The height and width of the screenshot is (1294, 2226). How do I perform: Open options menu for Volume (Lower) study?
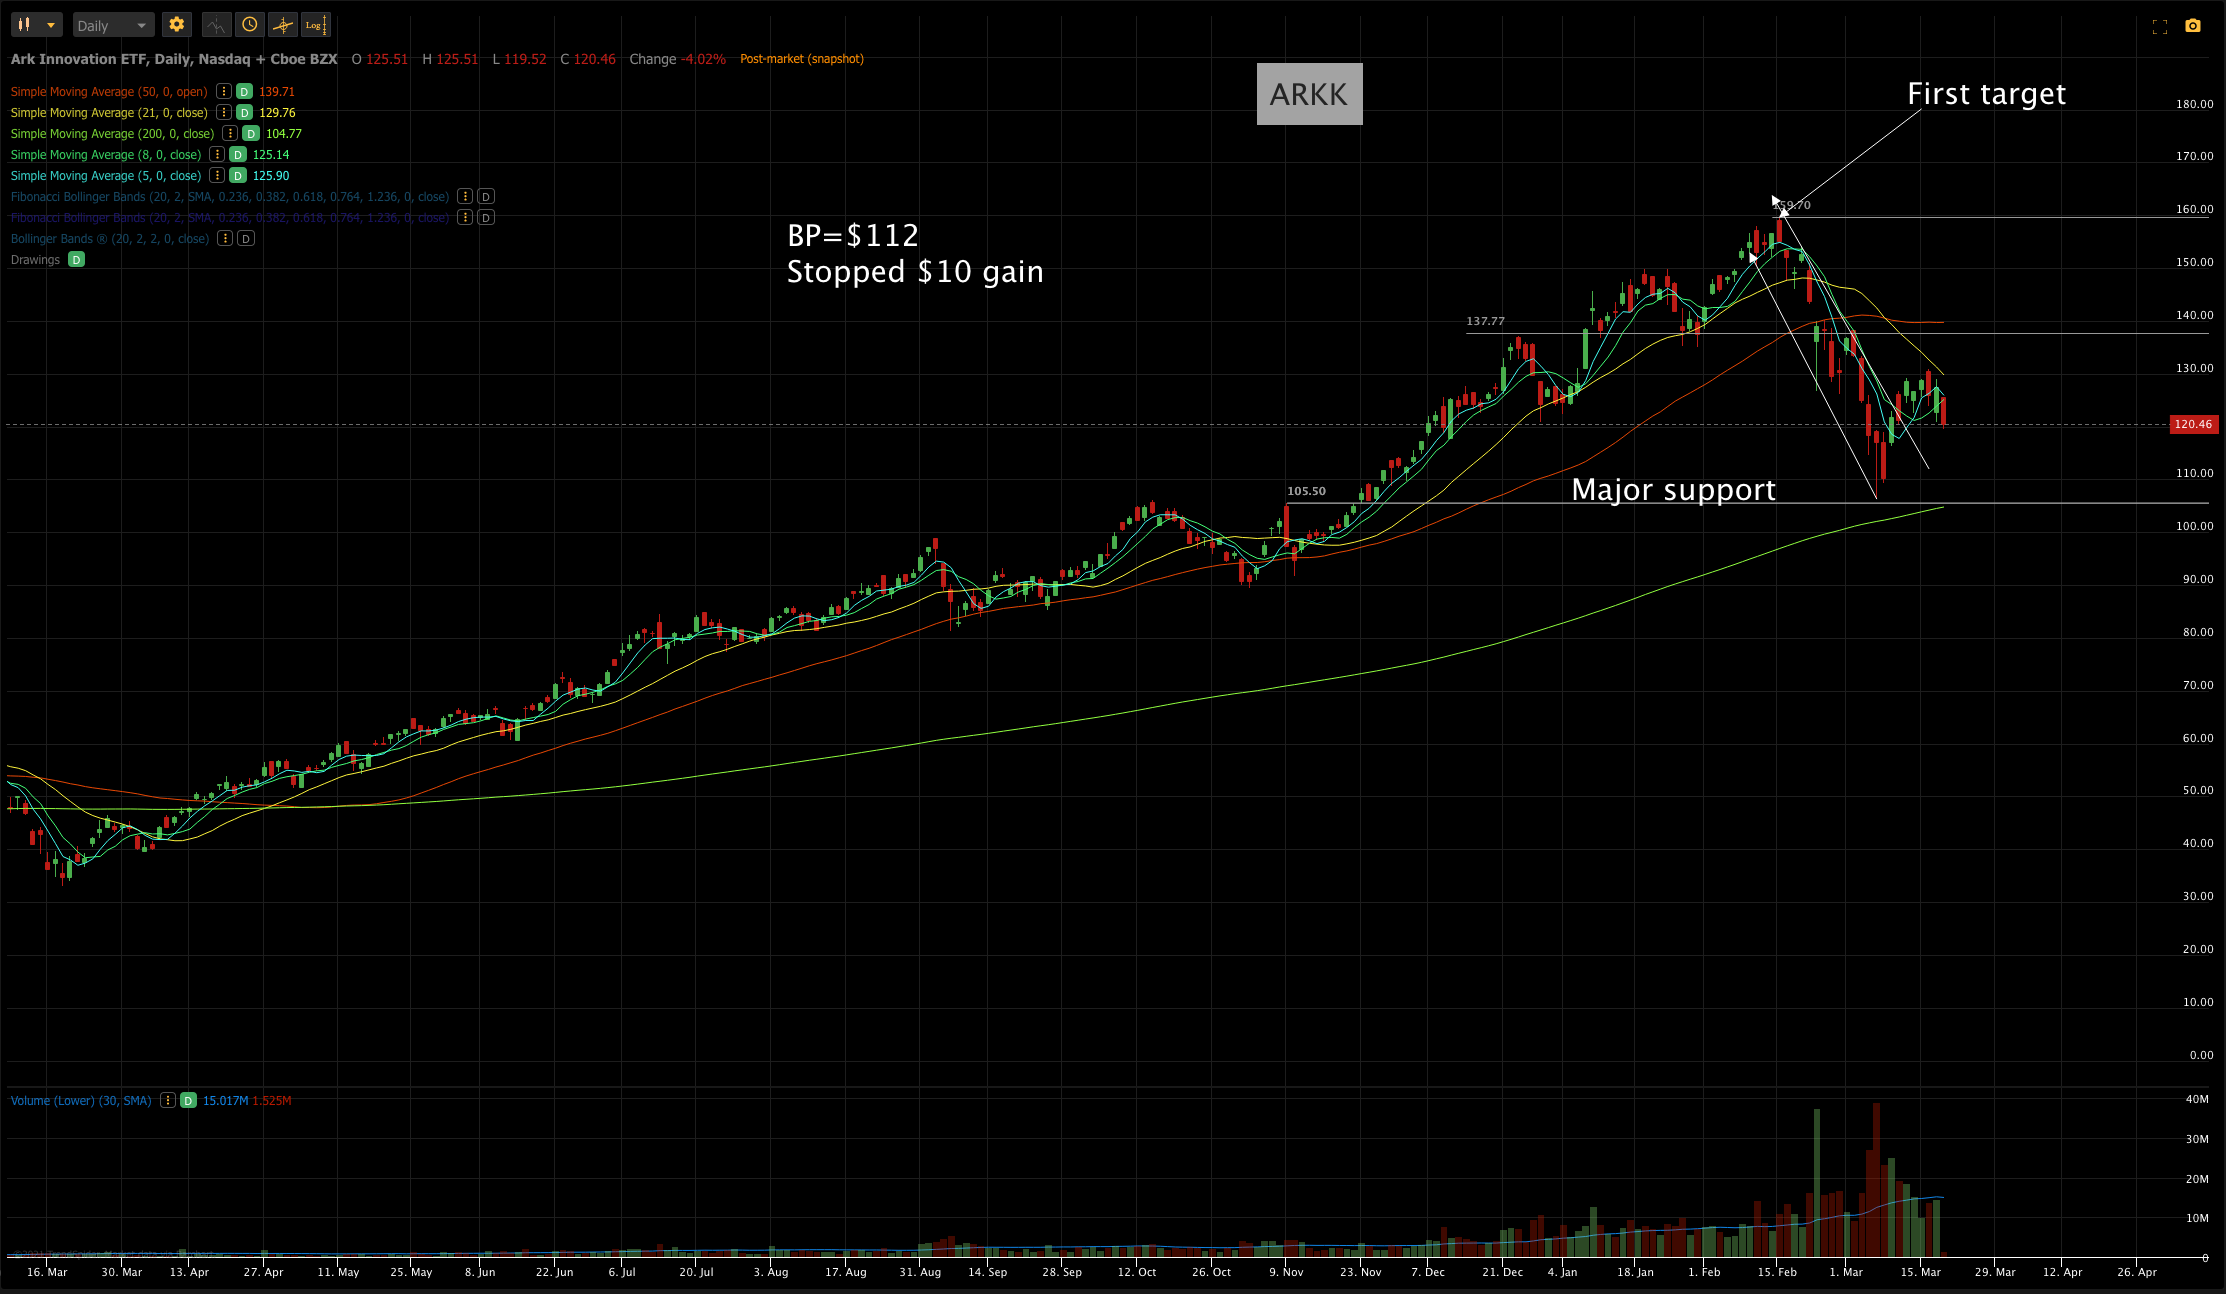(x=168, y=1100)
